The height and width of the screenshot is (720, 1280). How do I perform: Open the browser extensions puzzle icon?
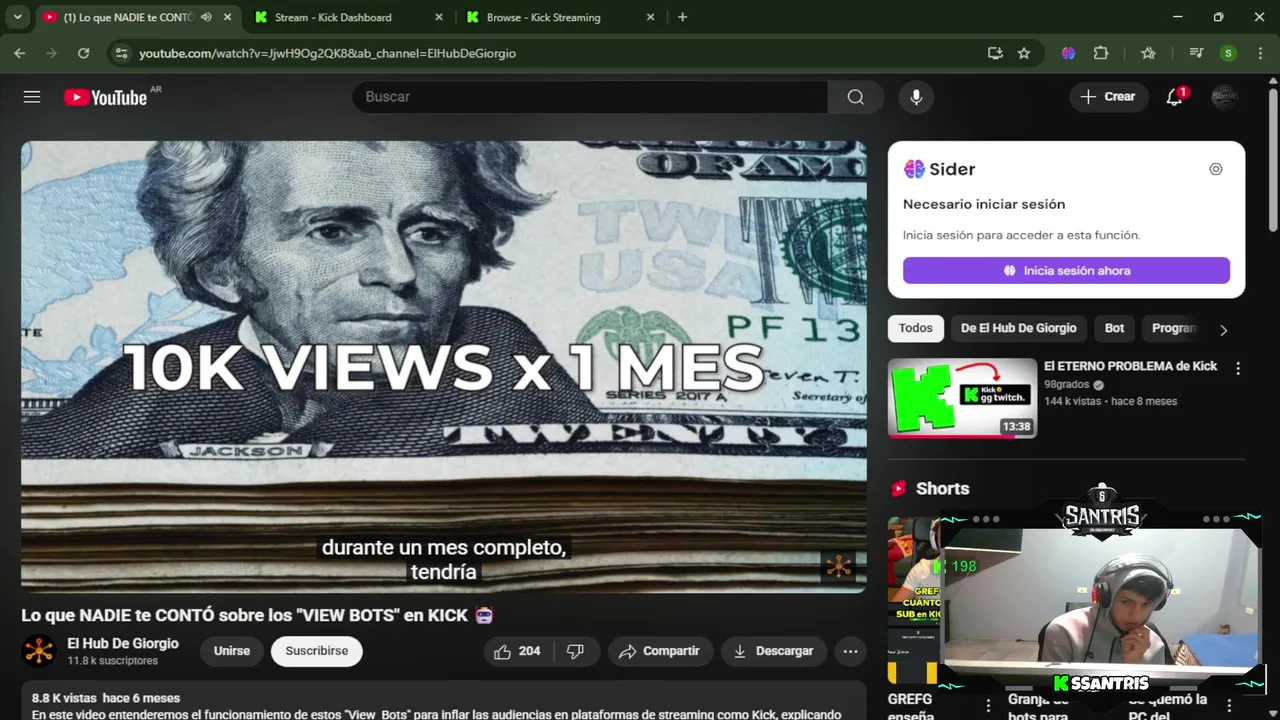[1101, 53]
